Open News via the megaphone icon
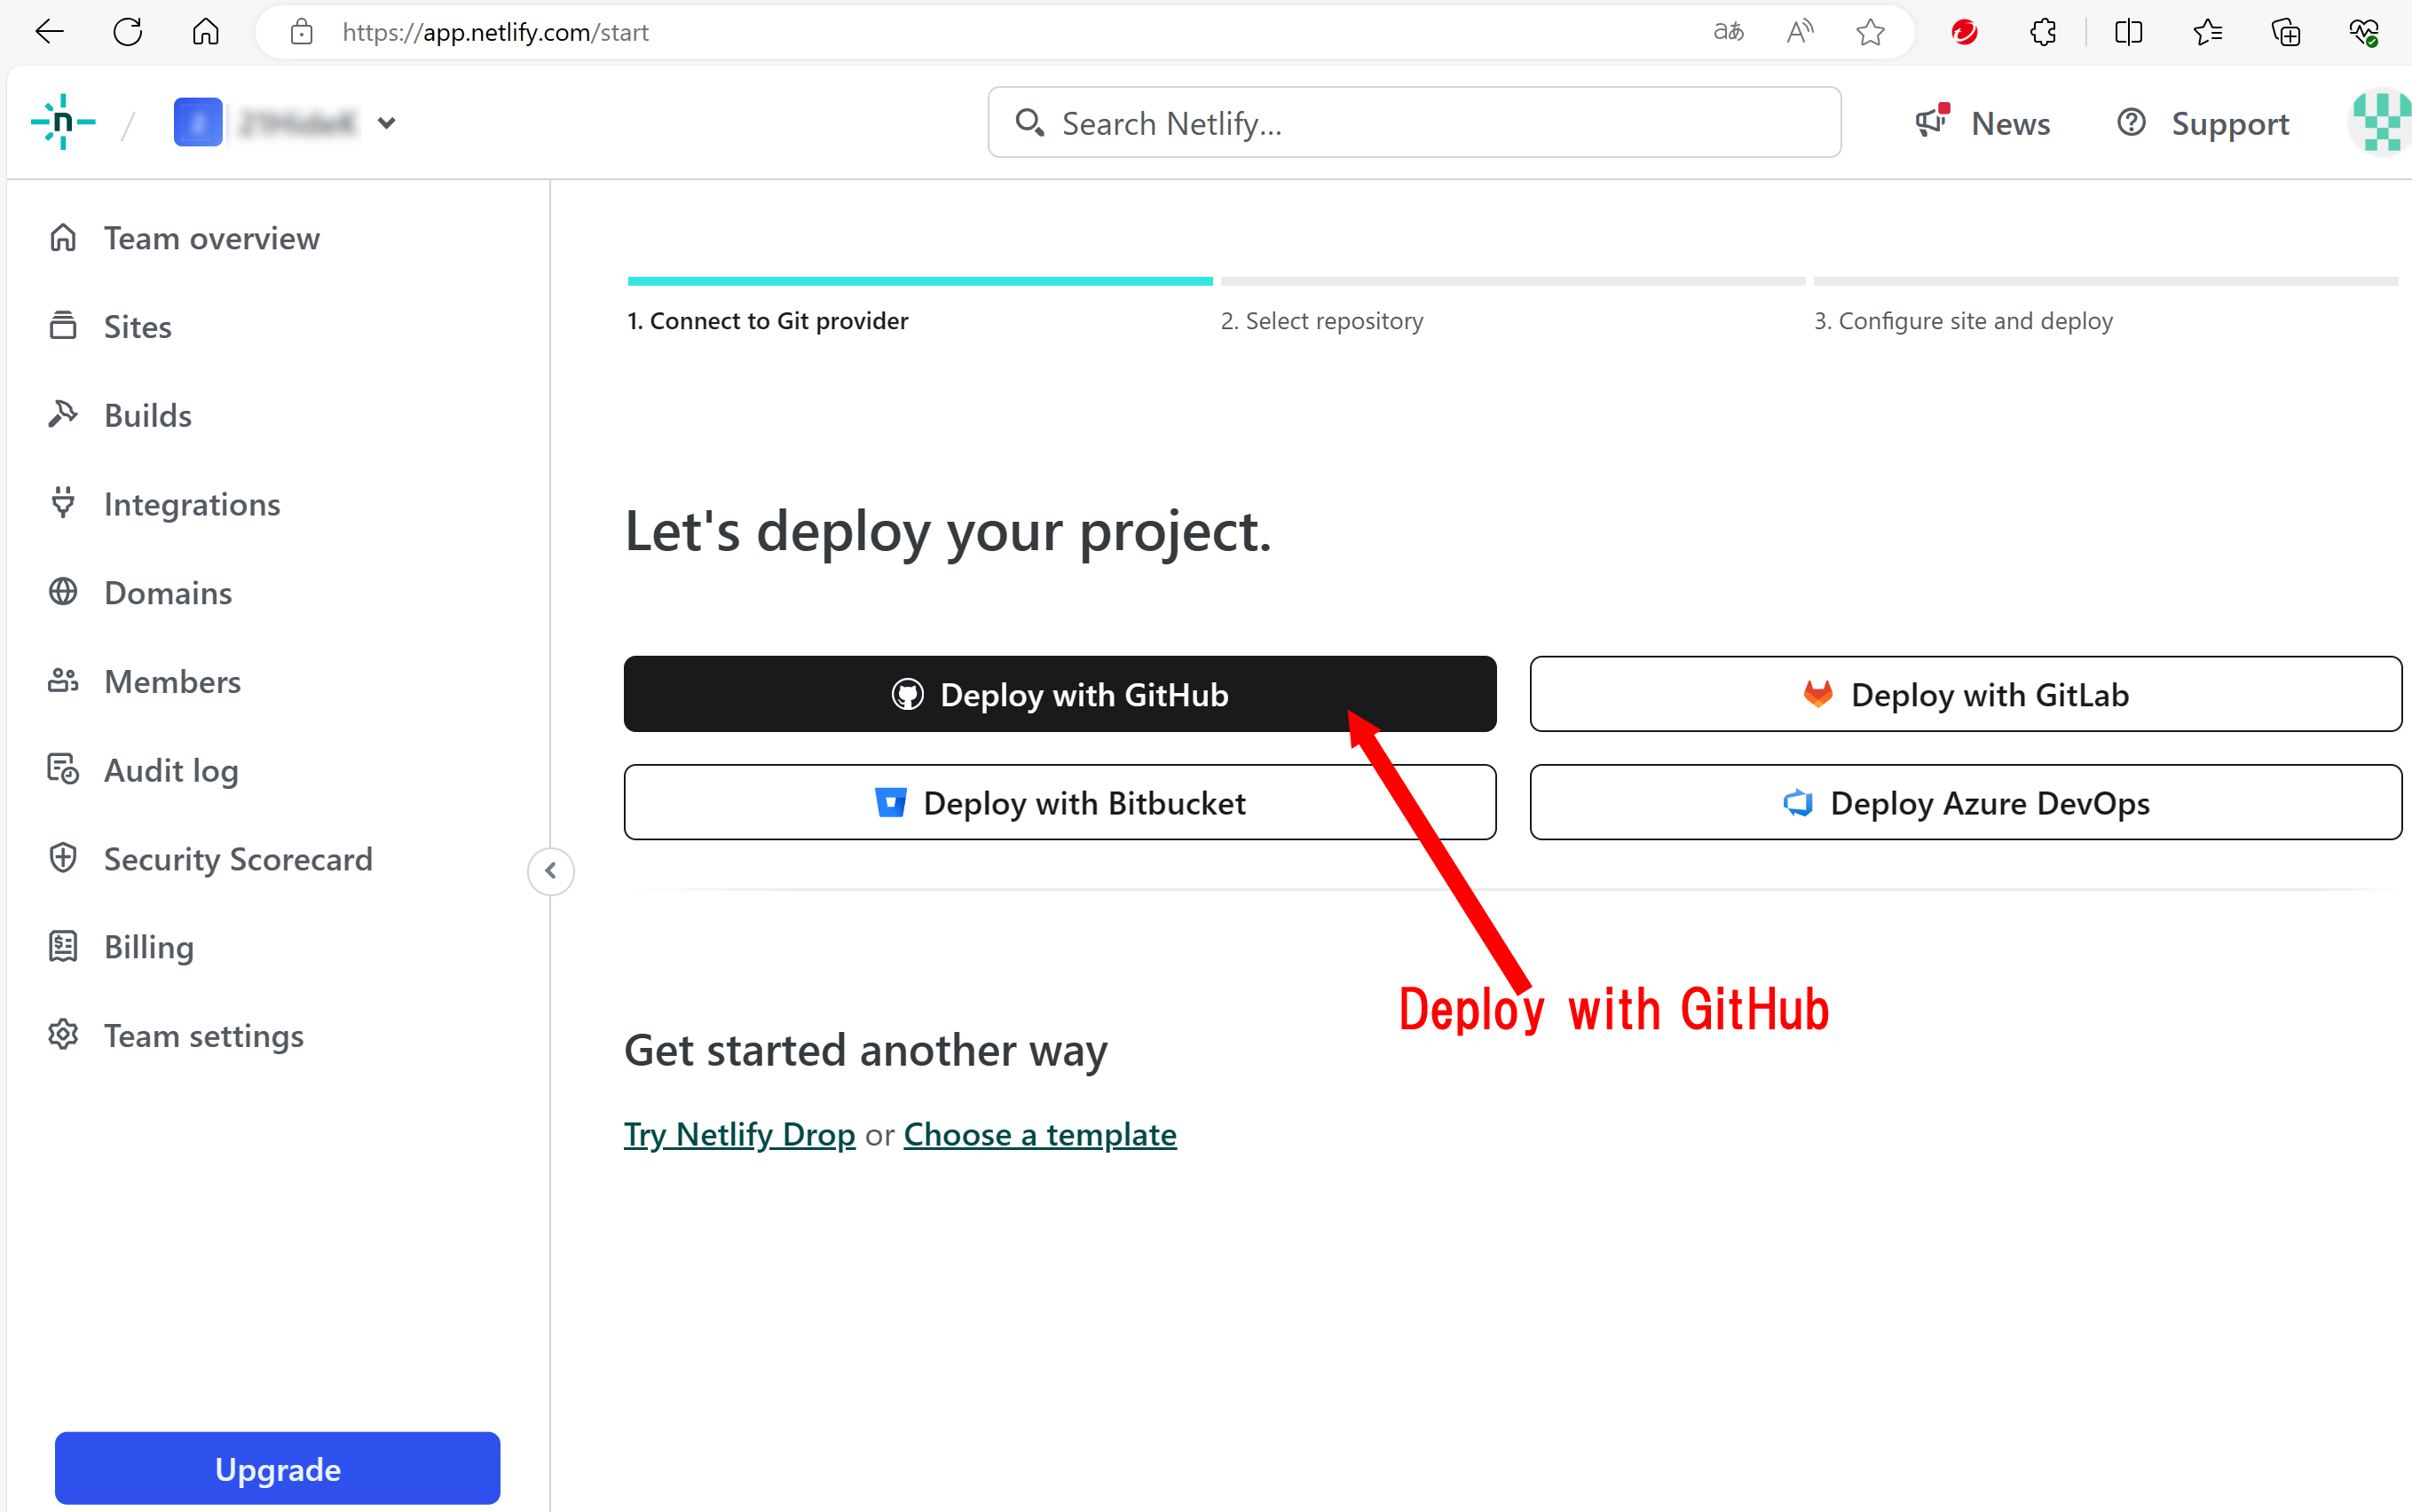Image resolution: width=2412 pixels, height=1512 pixels. 1930,122
